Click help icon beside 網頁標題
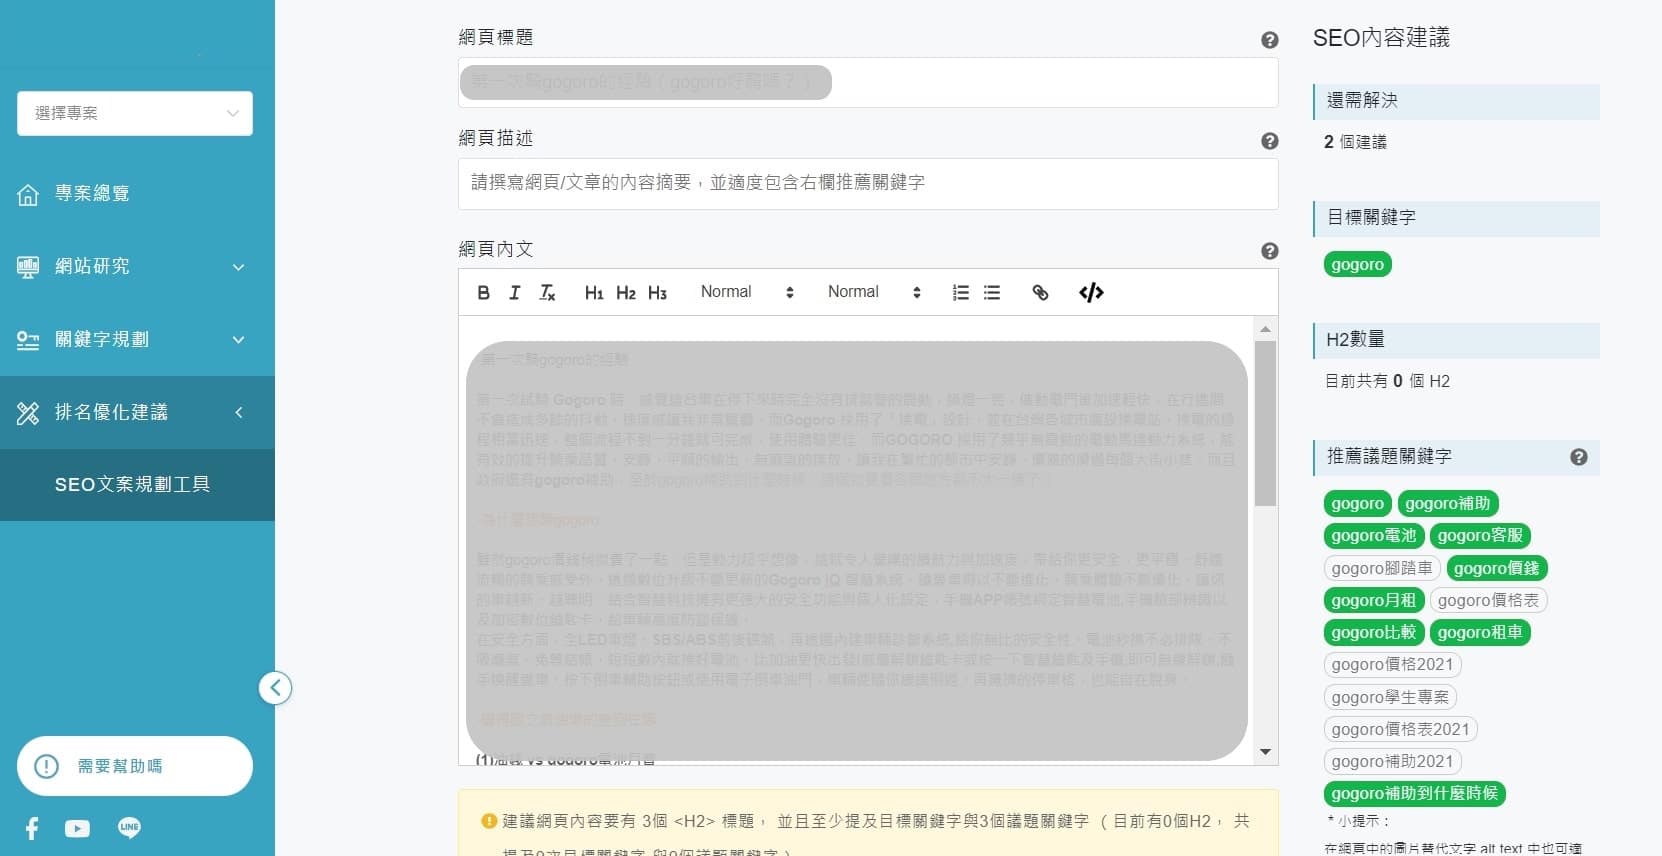The width and height of the screenshot is (1662, 856). [x=1269, y=40]
